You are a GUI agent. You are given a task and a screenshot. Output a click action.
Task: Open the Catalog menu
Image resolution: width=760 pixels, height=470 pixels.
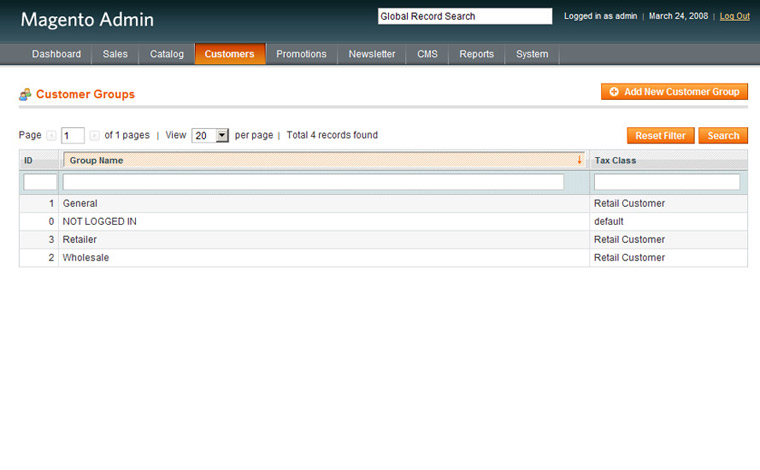(x=167, y=54)
